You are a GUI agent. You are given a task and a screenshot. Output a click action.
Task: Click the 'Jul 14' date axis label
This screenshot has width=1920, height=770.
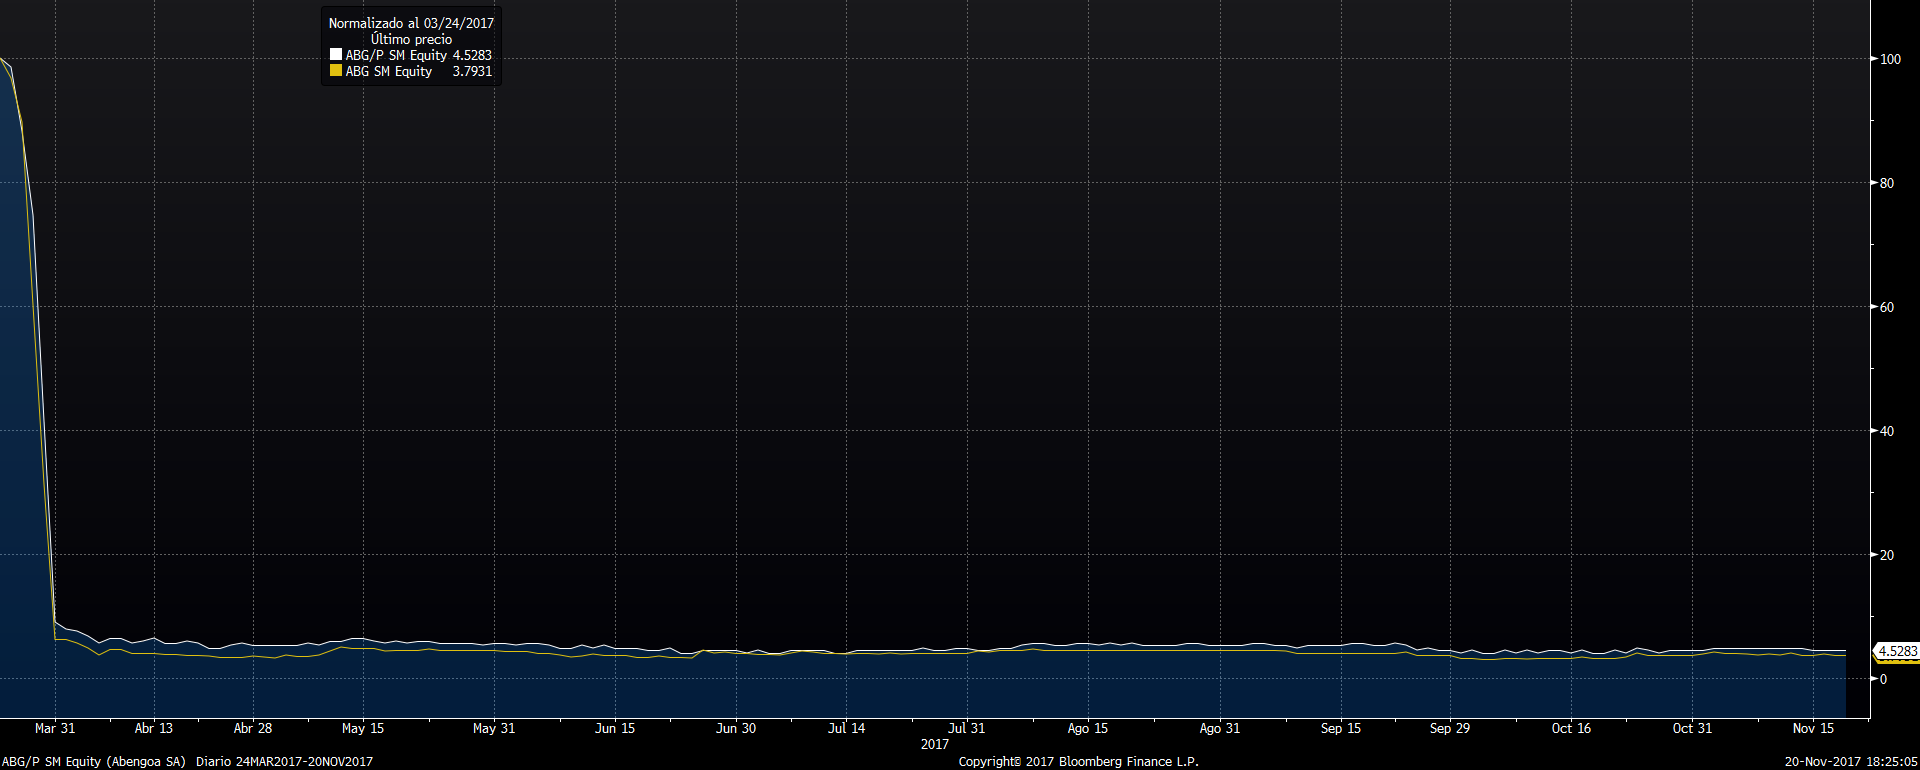(x=846, y=728)
